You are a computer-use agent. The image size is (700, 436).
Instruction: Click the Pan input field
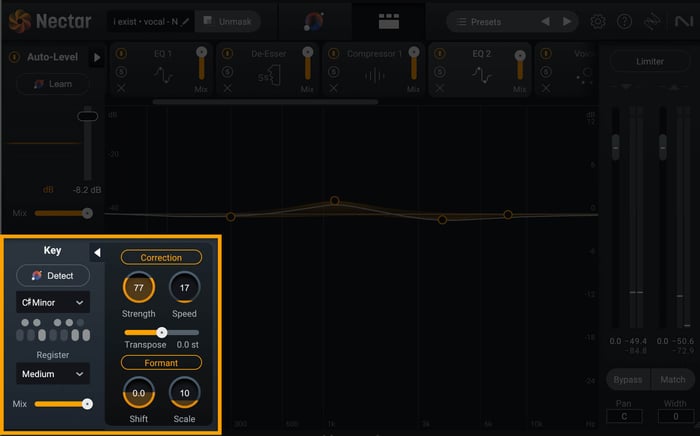coord(624,416)
